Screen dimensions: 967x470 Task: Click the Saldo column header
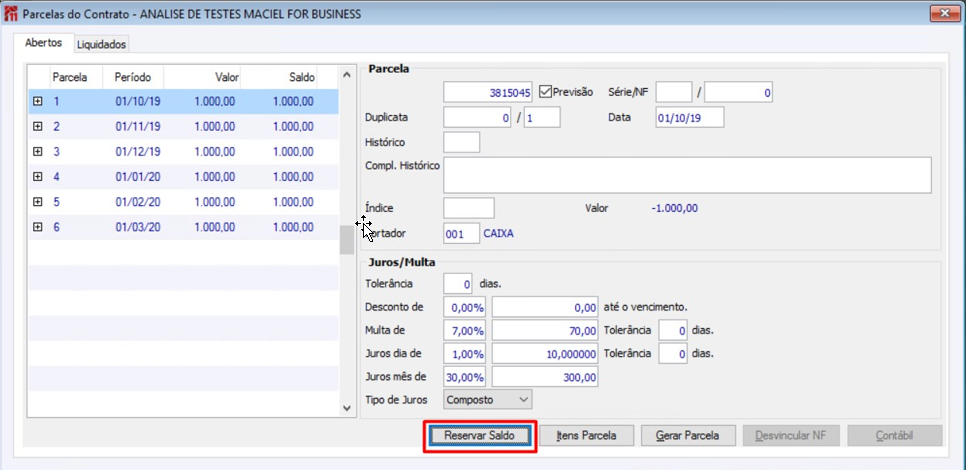[279, 78]
